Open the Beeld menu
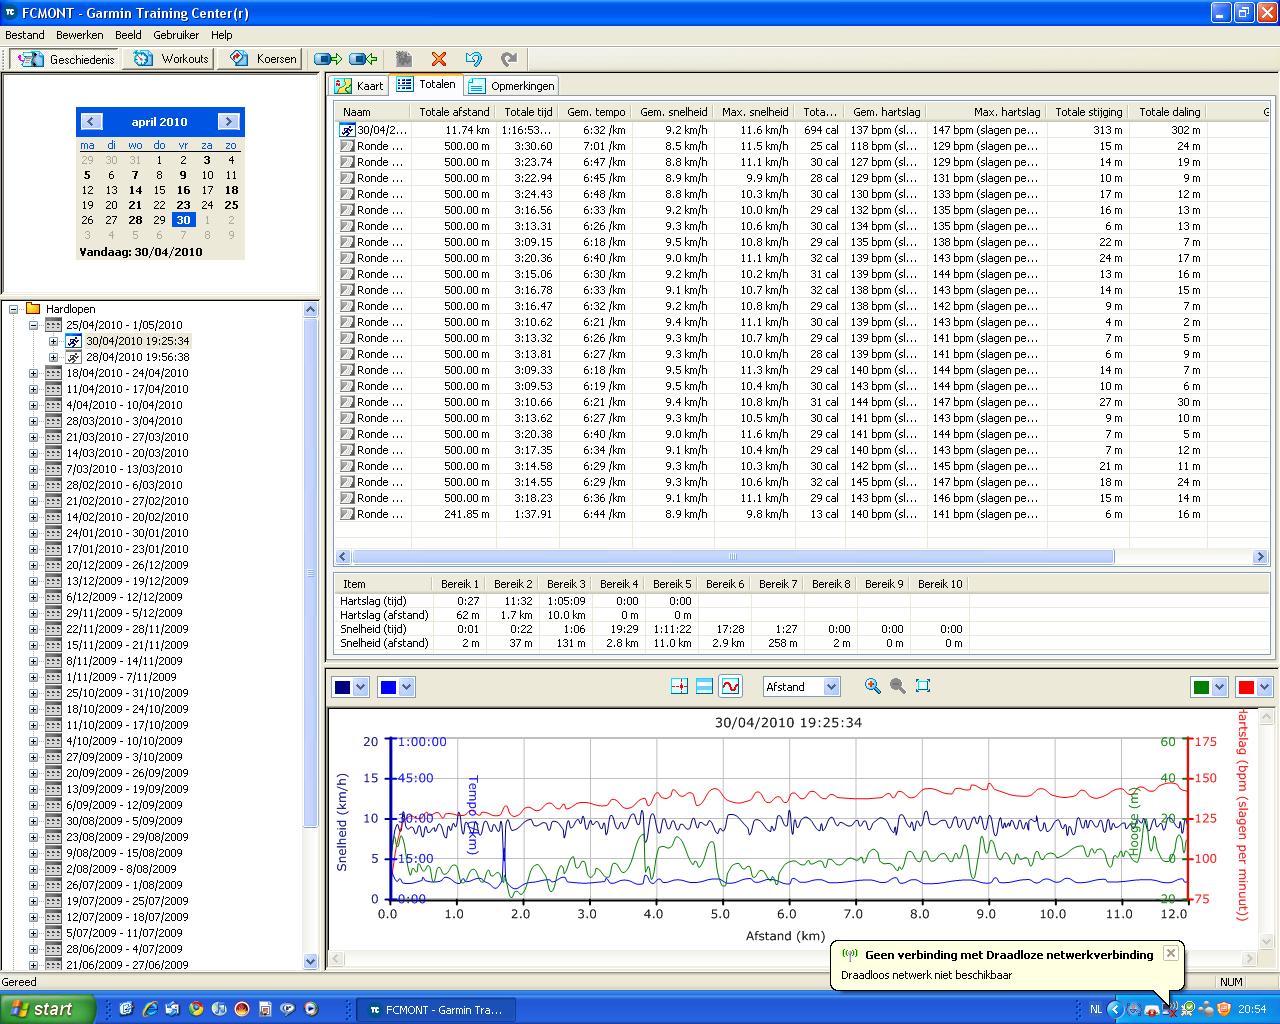The image size is (1280, 1024). tap(128, 35)
